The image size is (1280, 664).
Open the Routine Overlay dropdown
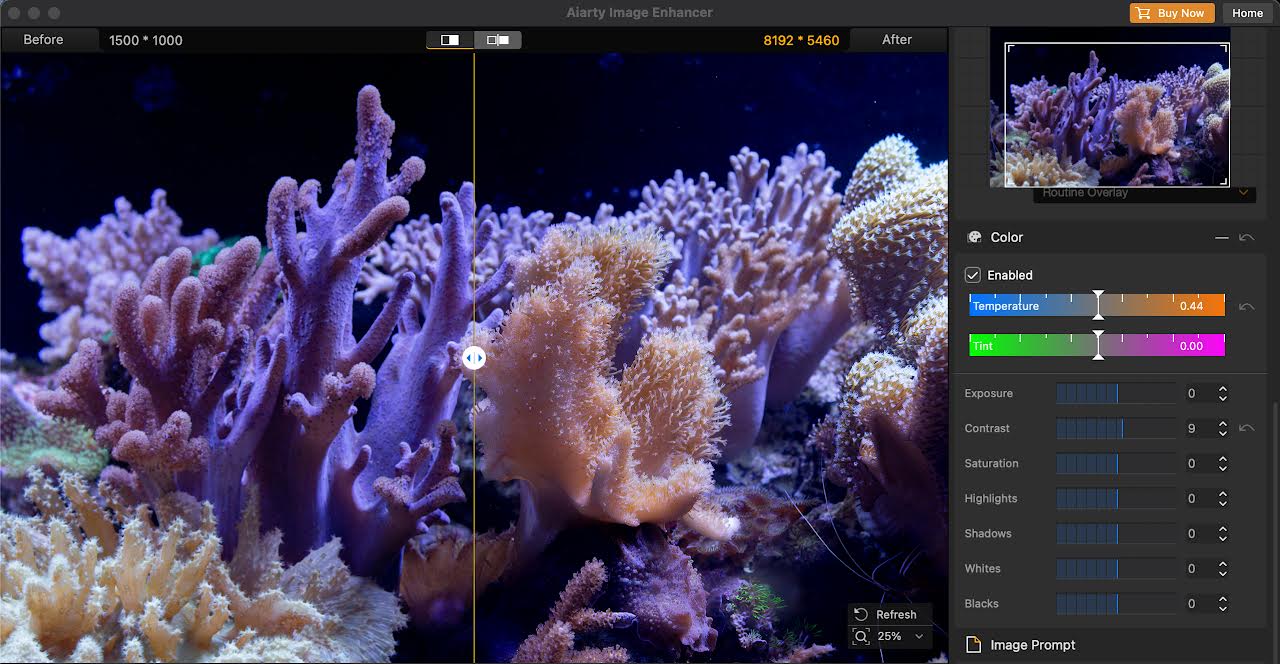1244,192
